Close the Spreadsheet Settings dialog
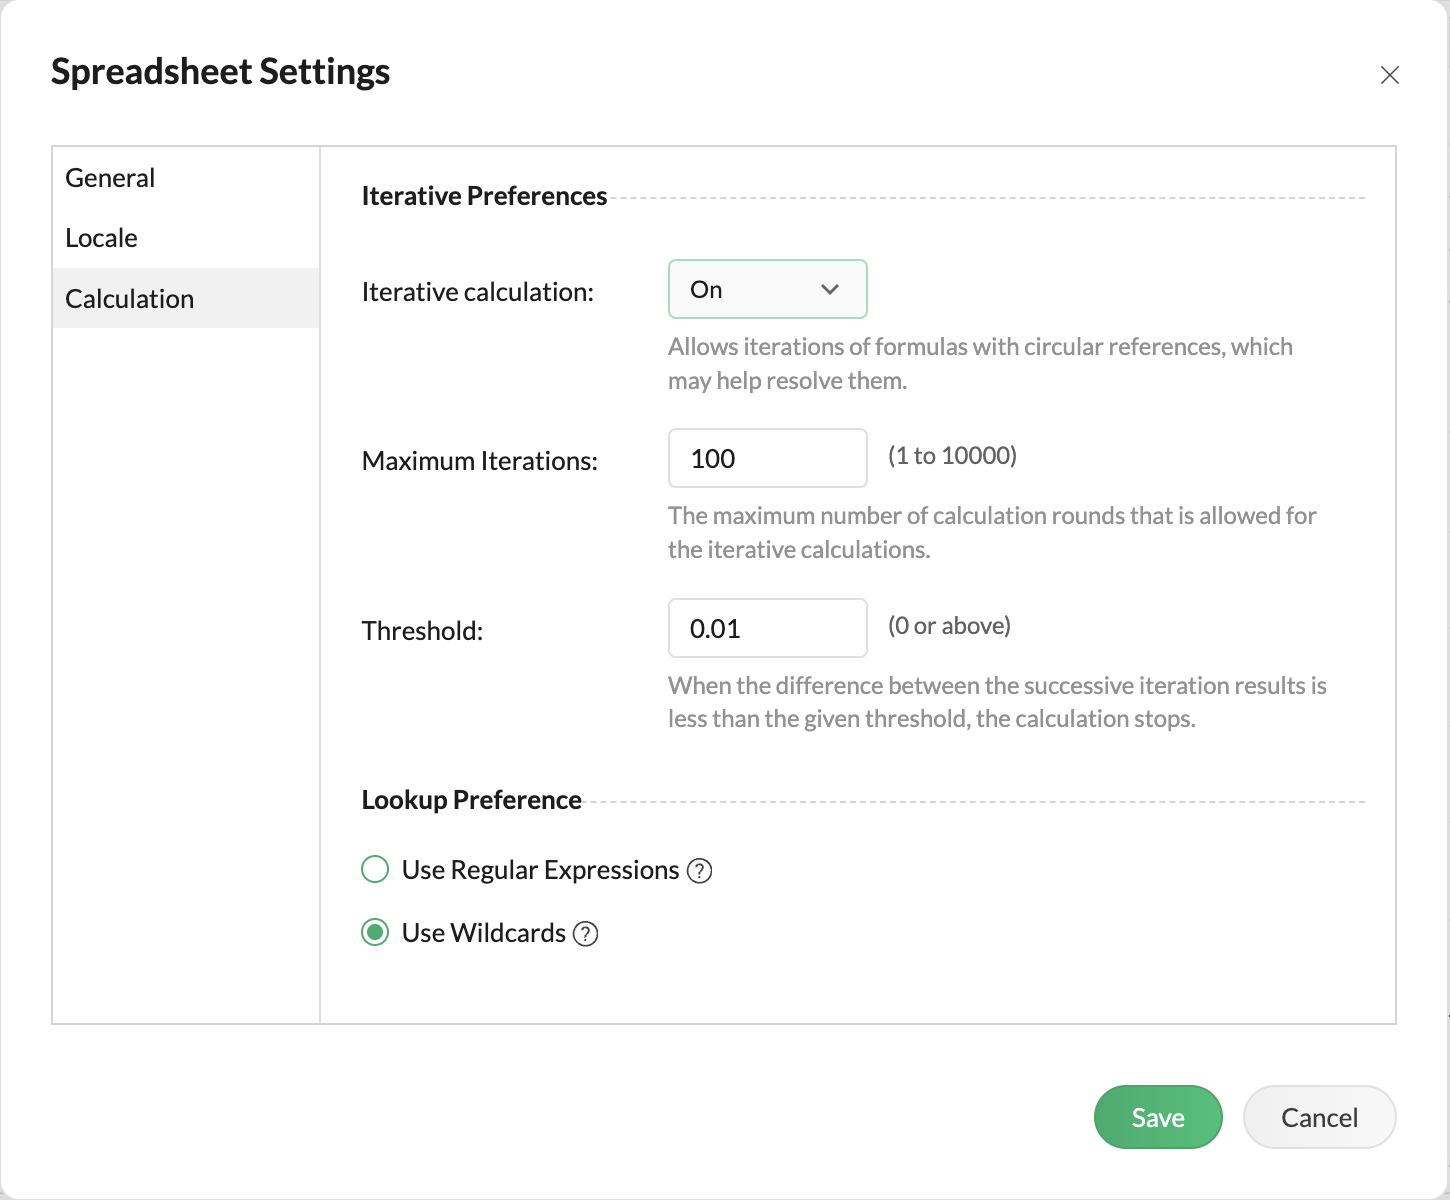This screenshot has height=1200, width=1450. coord(1389,75)
